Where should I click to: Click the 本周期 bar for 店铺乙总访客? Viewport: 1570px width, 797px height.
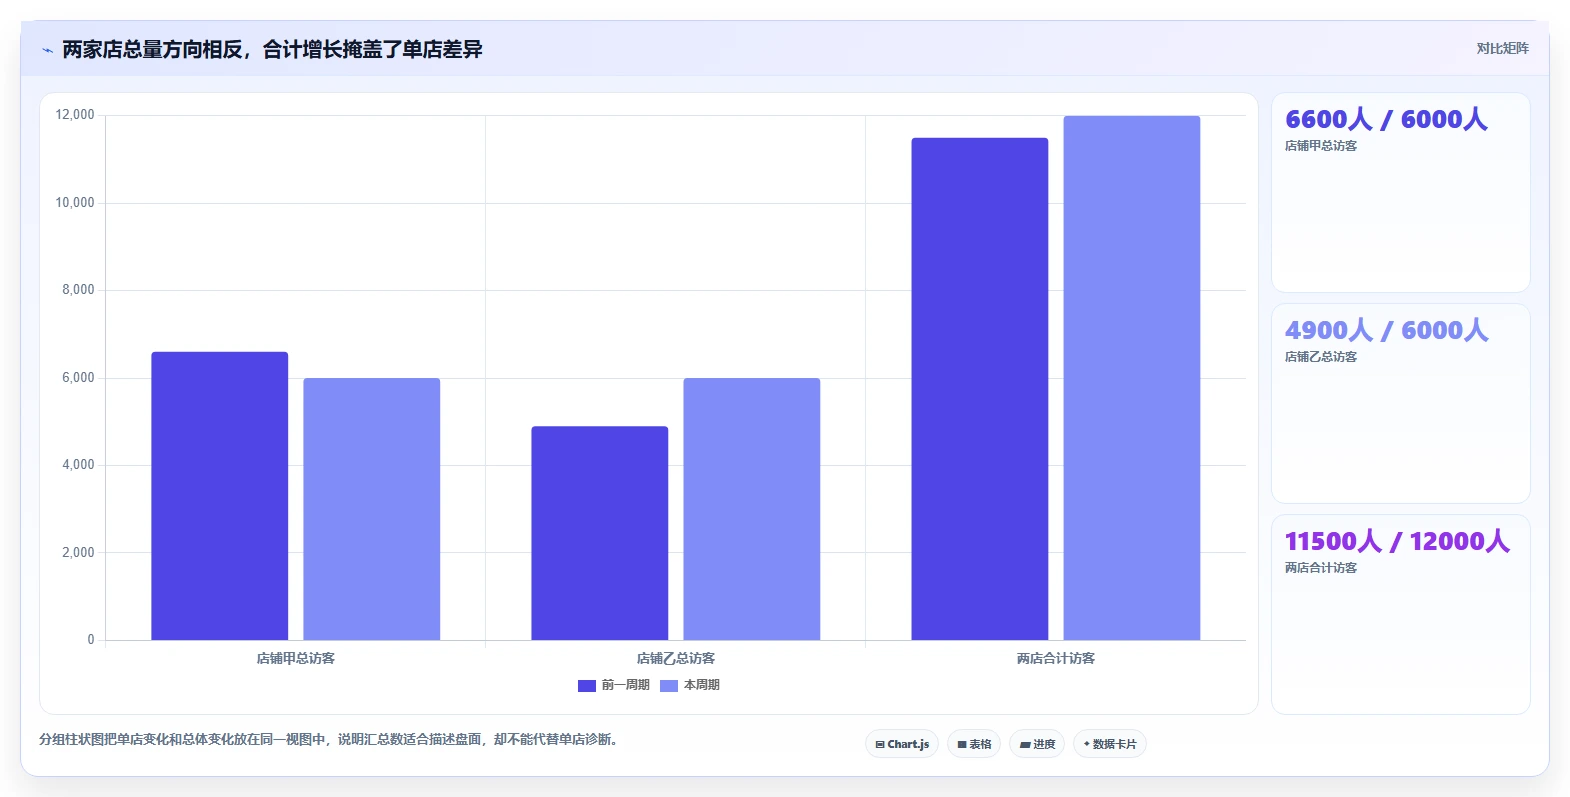tap(752, 509)
